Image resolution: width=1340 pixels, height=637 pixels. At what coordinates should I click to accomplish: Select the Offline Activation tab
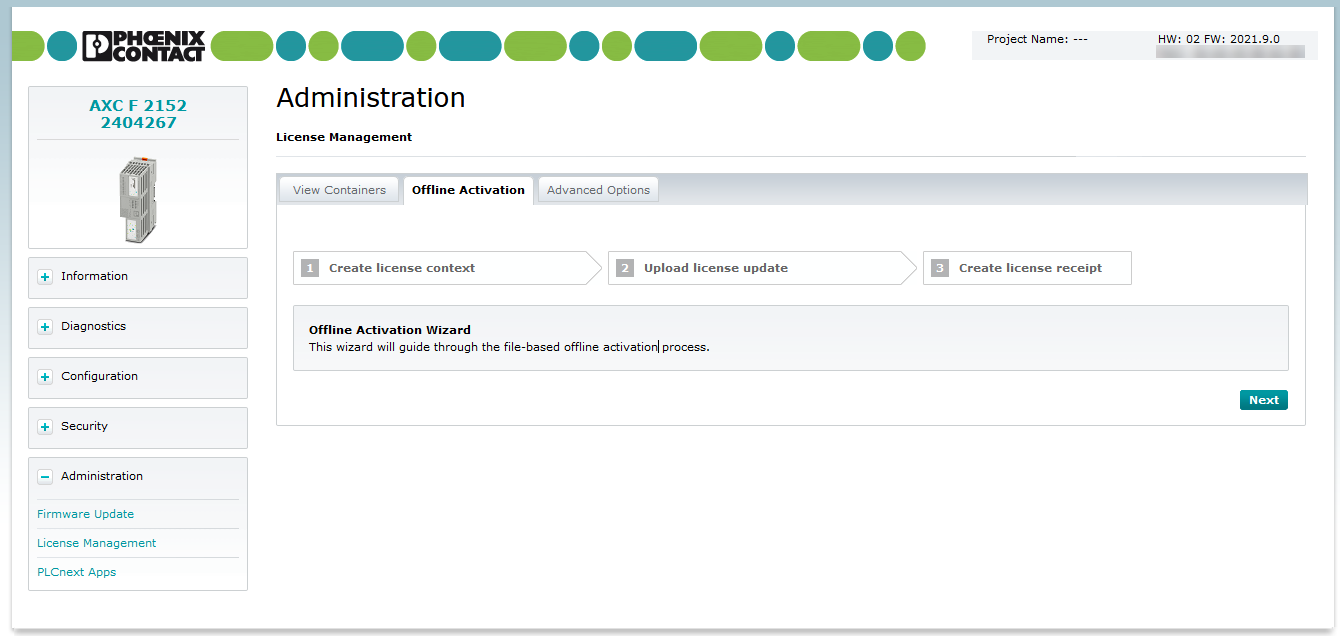pyautogui.click(x=468, y=190)
